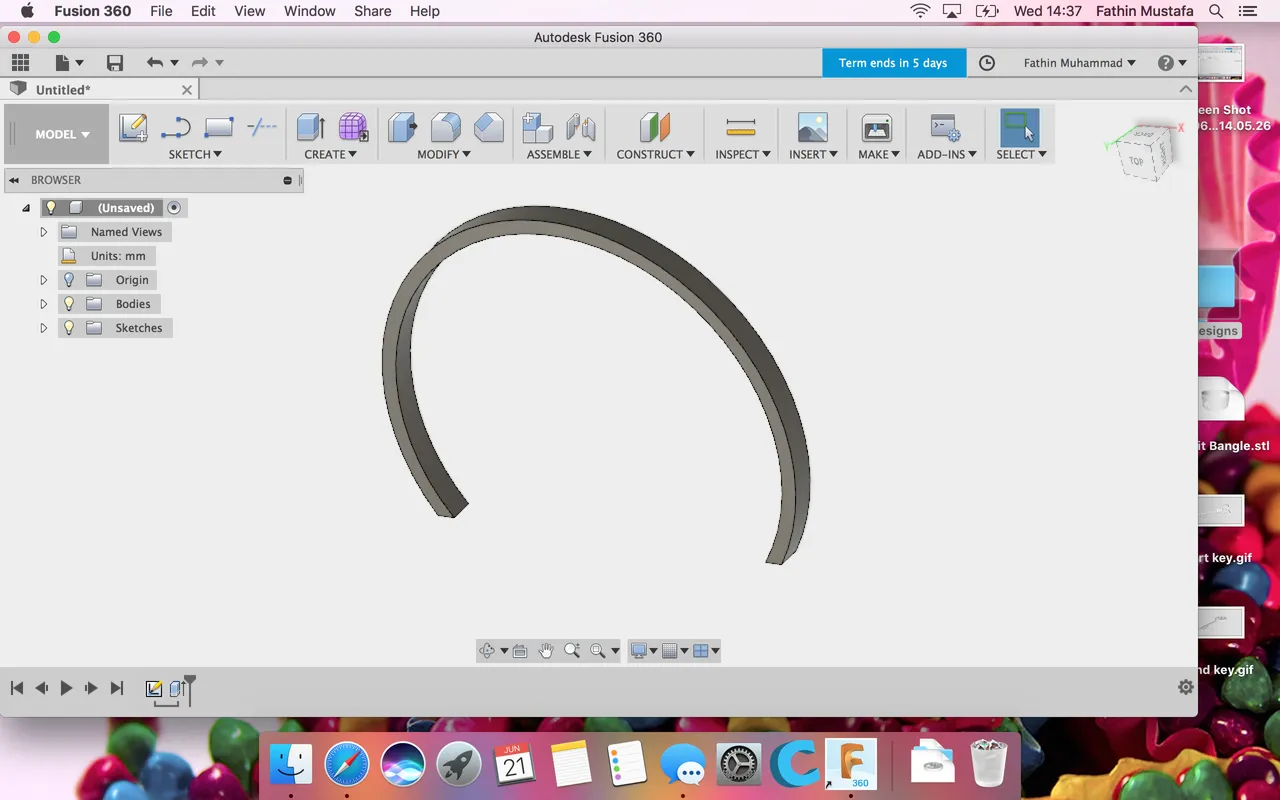Expand the Named Views folder

43,232
